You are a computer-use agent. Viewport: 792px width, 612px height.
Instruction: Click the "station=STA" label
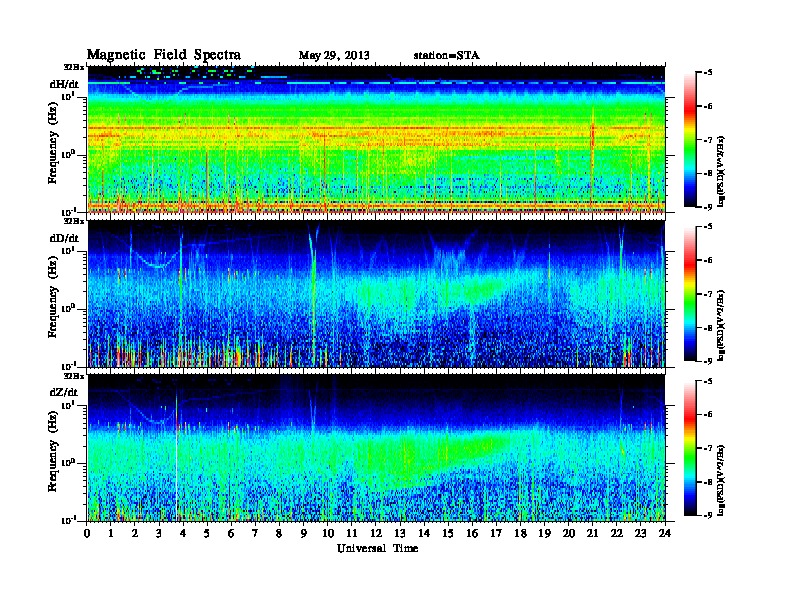[446, 56]
